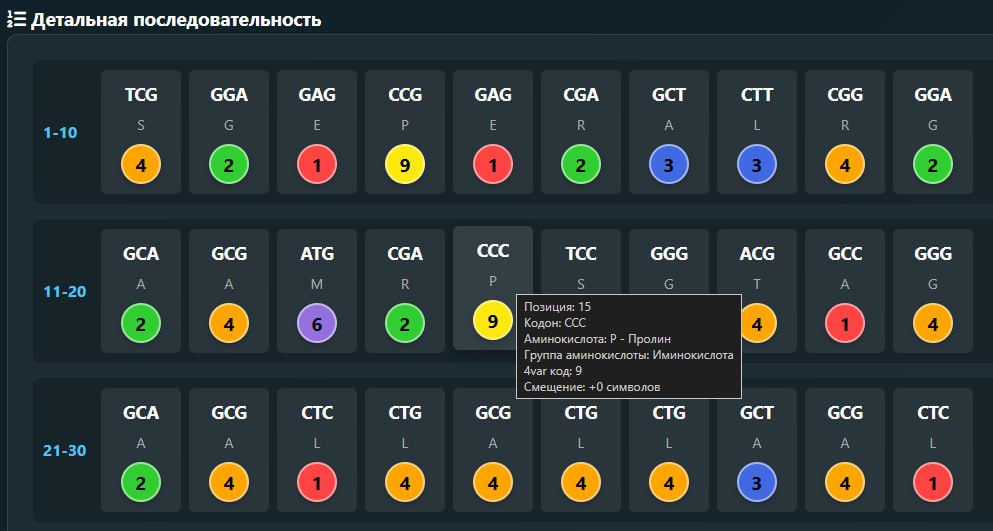Click the red circle 1 under GCC
Viewport: 993px width, 531px height.
point(845,324)
